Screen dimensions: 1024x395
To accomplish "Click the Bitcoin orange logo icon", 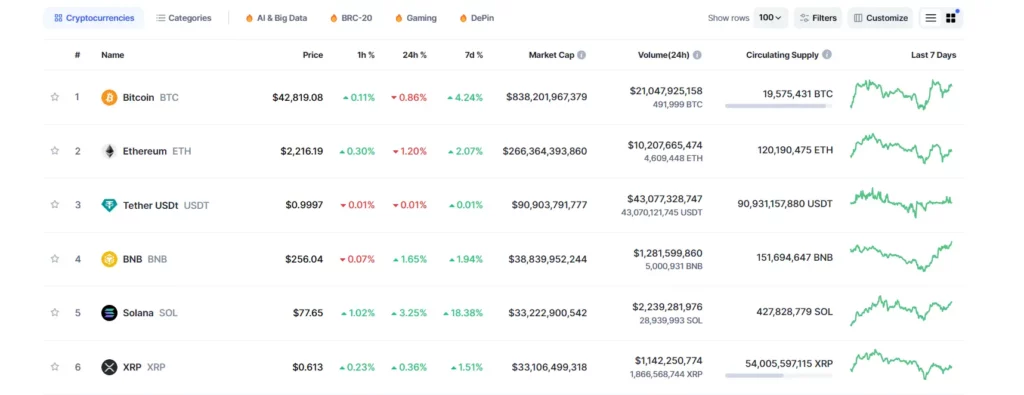I will point(109,97).
